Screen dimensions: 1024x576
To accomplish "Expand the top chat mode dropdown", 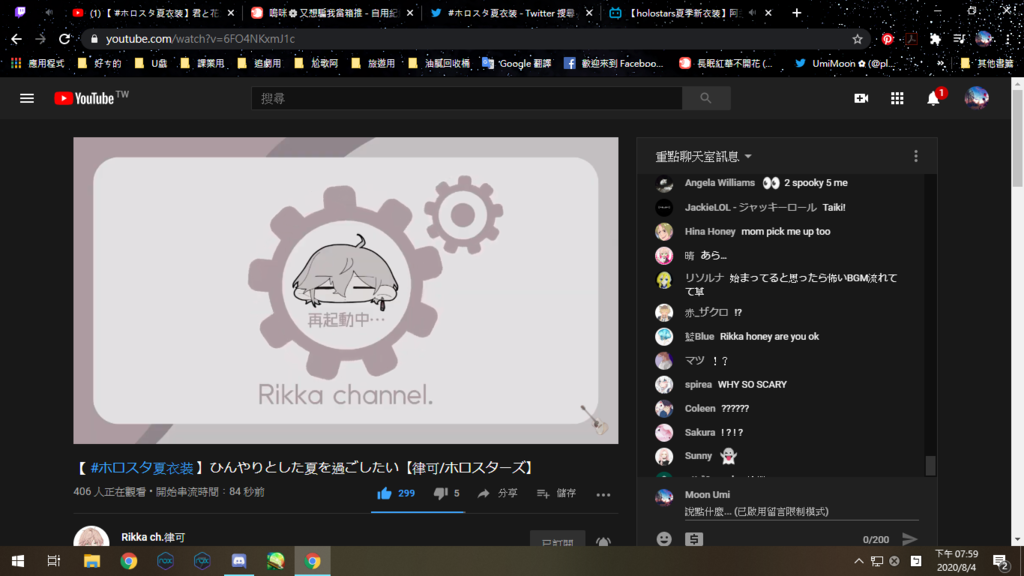I will [x=703, y=157].
